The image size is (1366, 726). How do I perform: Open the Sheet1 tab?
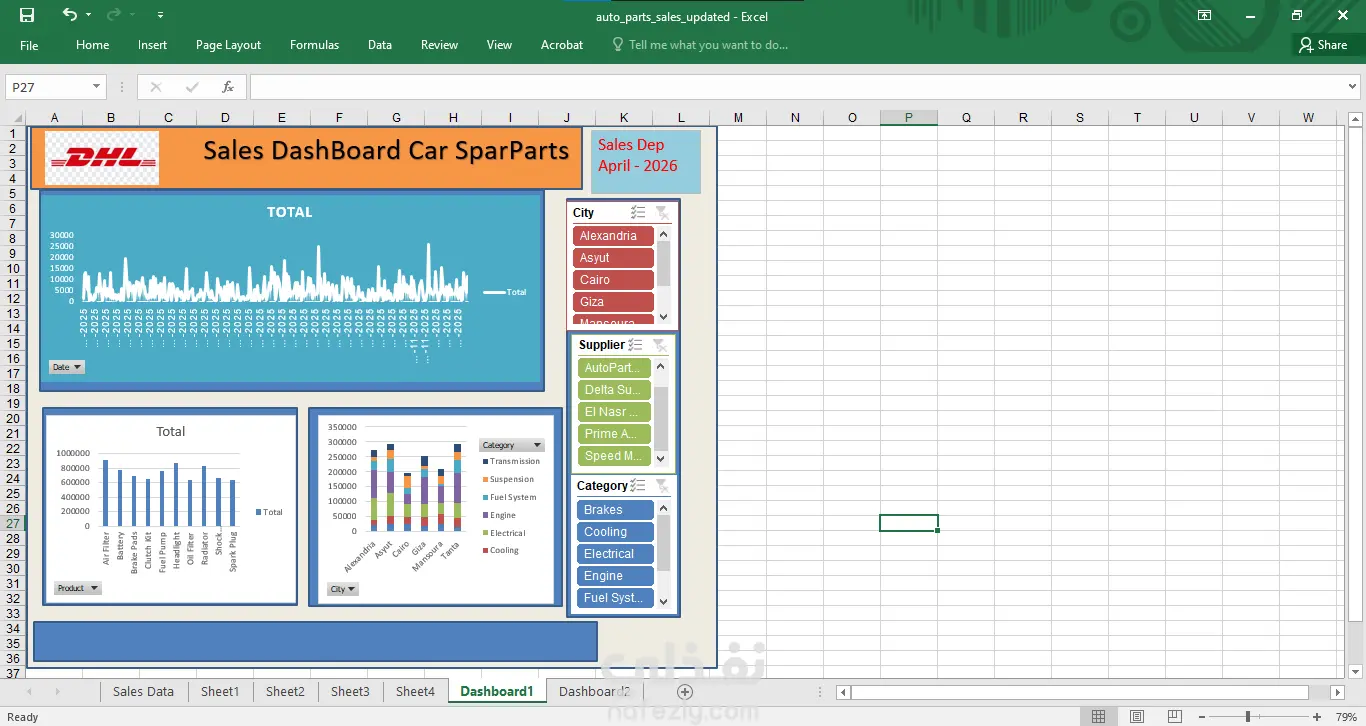click(220, 691)
